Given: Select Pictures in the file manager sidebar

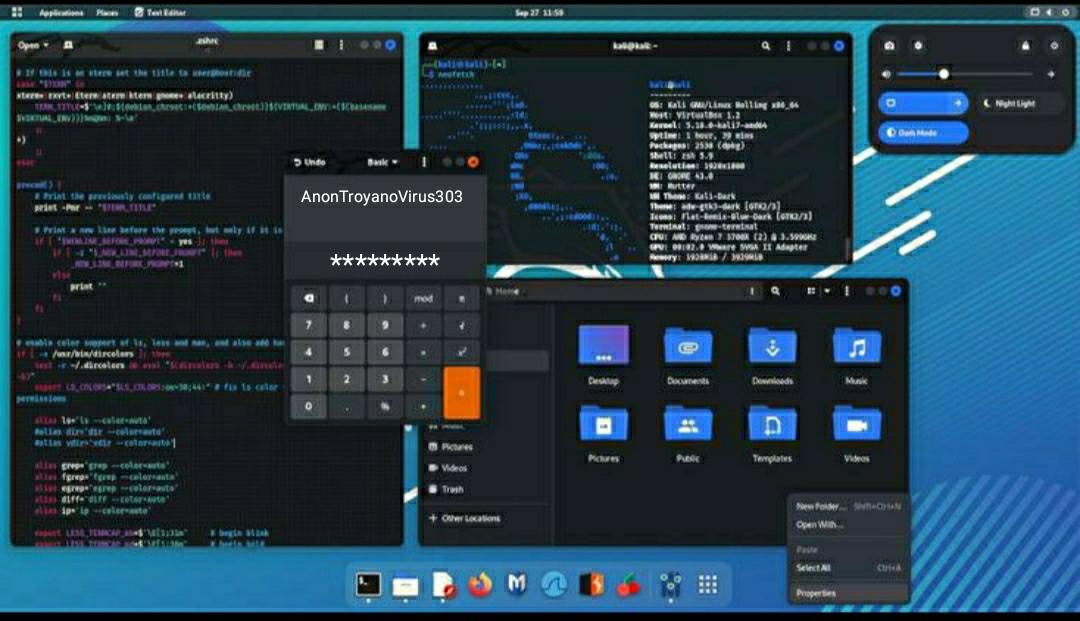Looking at the screenshot, I should (450, 446).
